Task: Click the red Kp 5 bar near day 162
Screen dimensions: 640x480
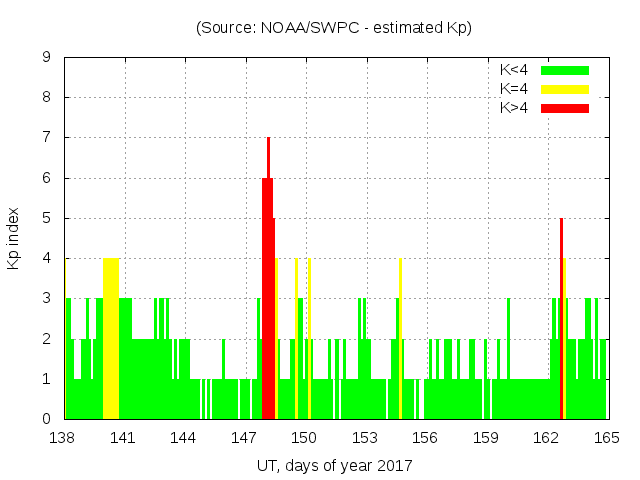Action: point(561,320)
